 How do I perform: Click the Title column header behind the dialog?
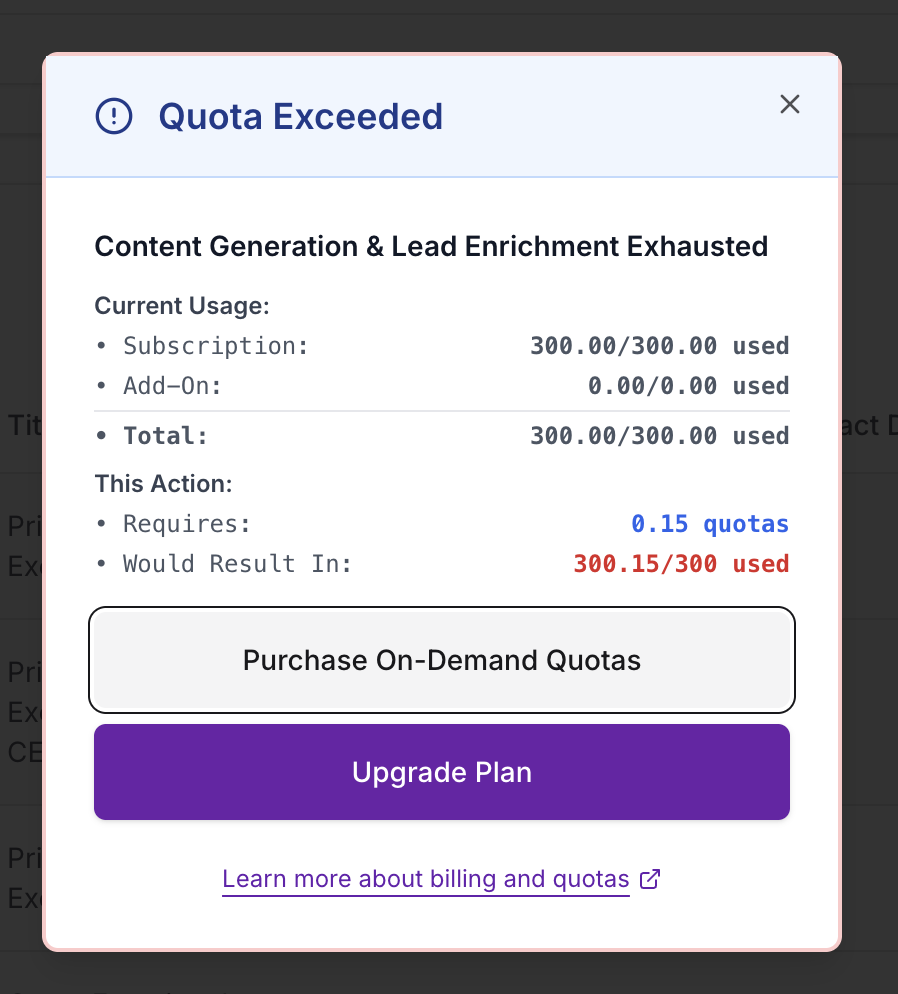pos(21,425)
